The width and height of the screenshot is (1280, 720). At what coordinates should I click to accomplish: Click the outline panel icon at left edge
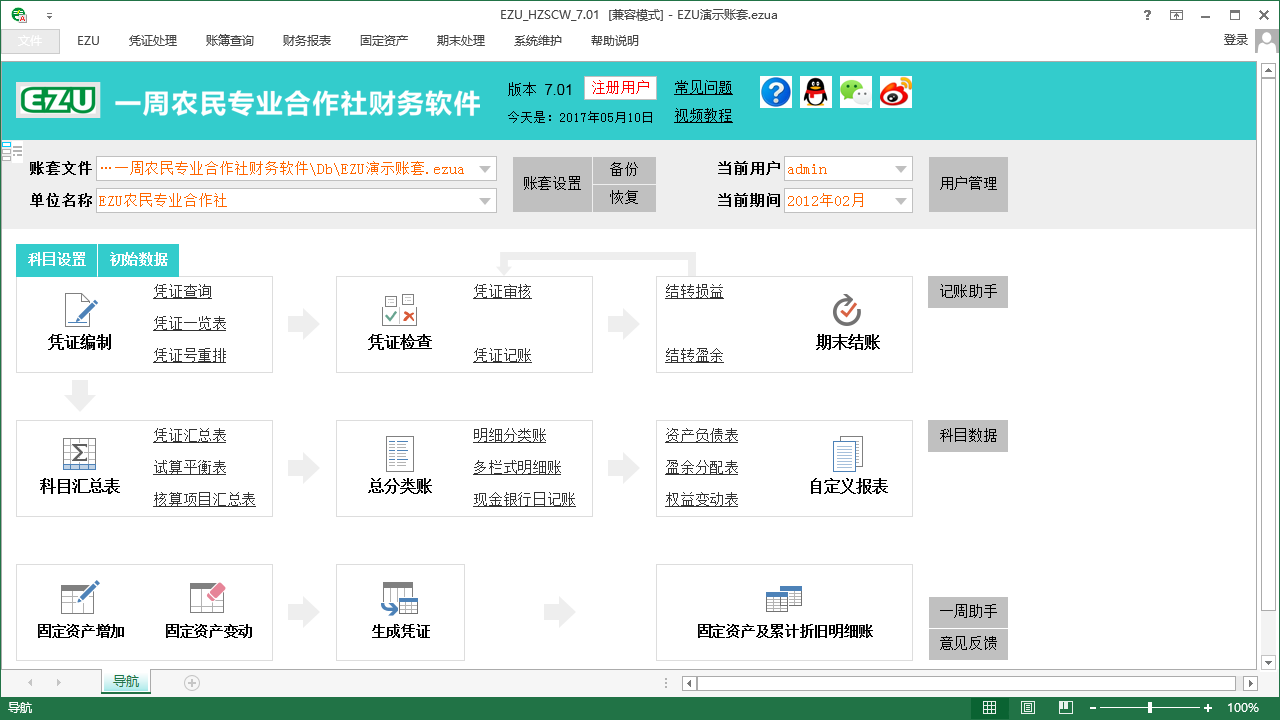(x=12, y=151)
